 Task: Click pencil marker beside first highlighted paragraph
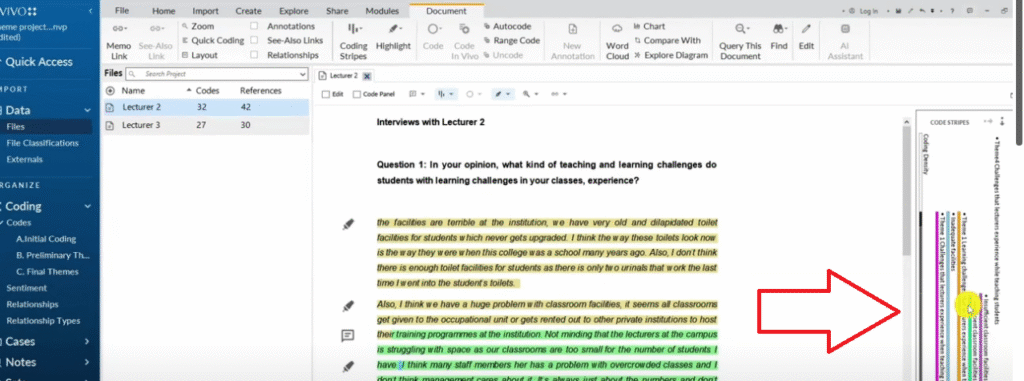(348, 225)
